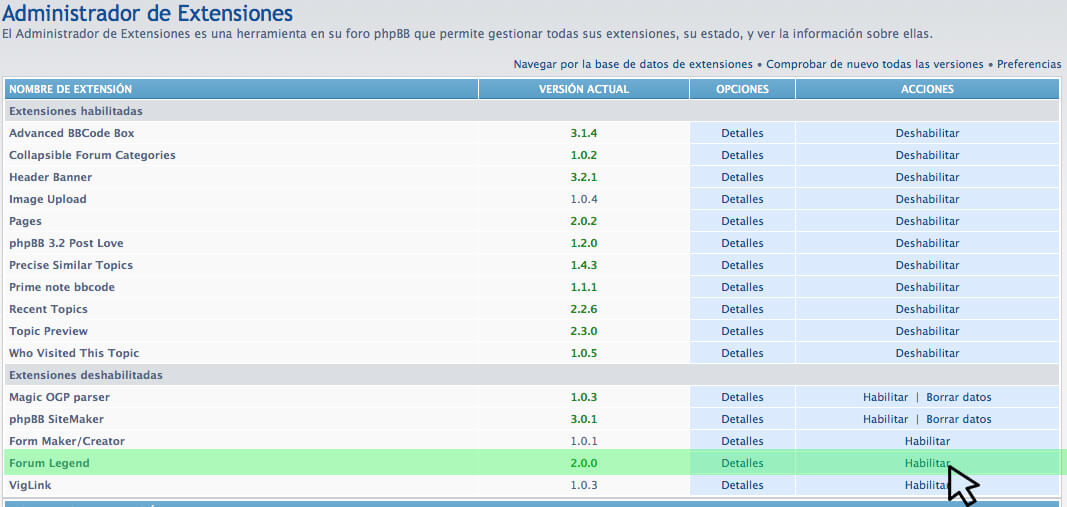Open Detalles for Topic Preview

point(742,331)
